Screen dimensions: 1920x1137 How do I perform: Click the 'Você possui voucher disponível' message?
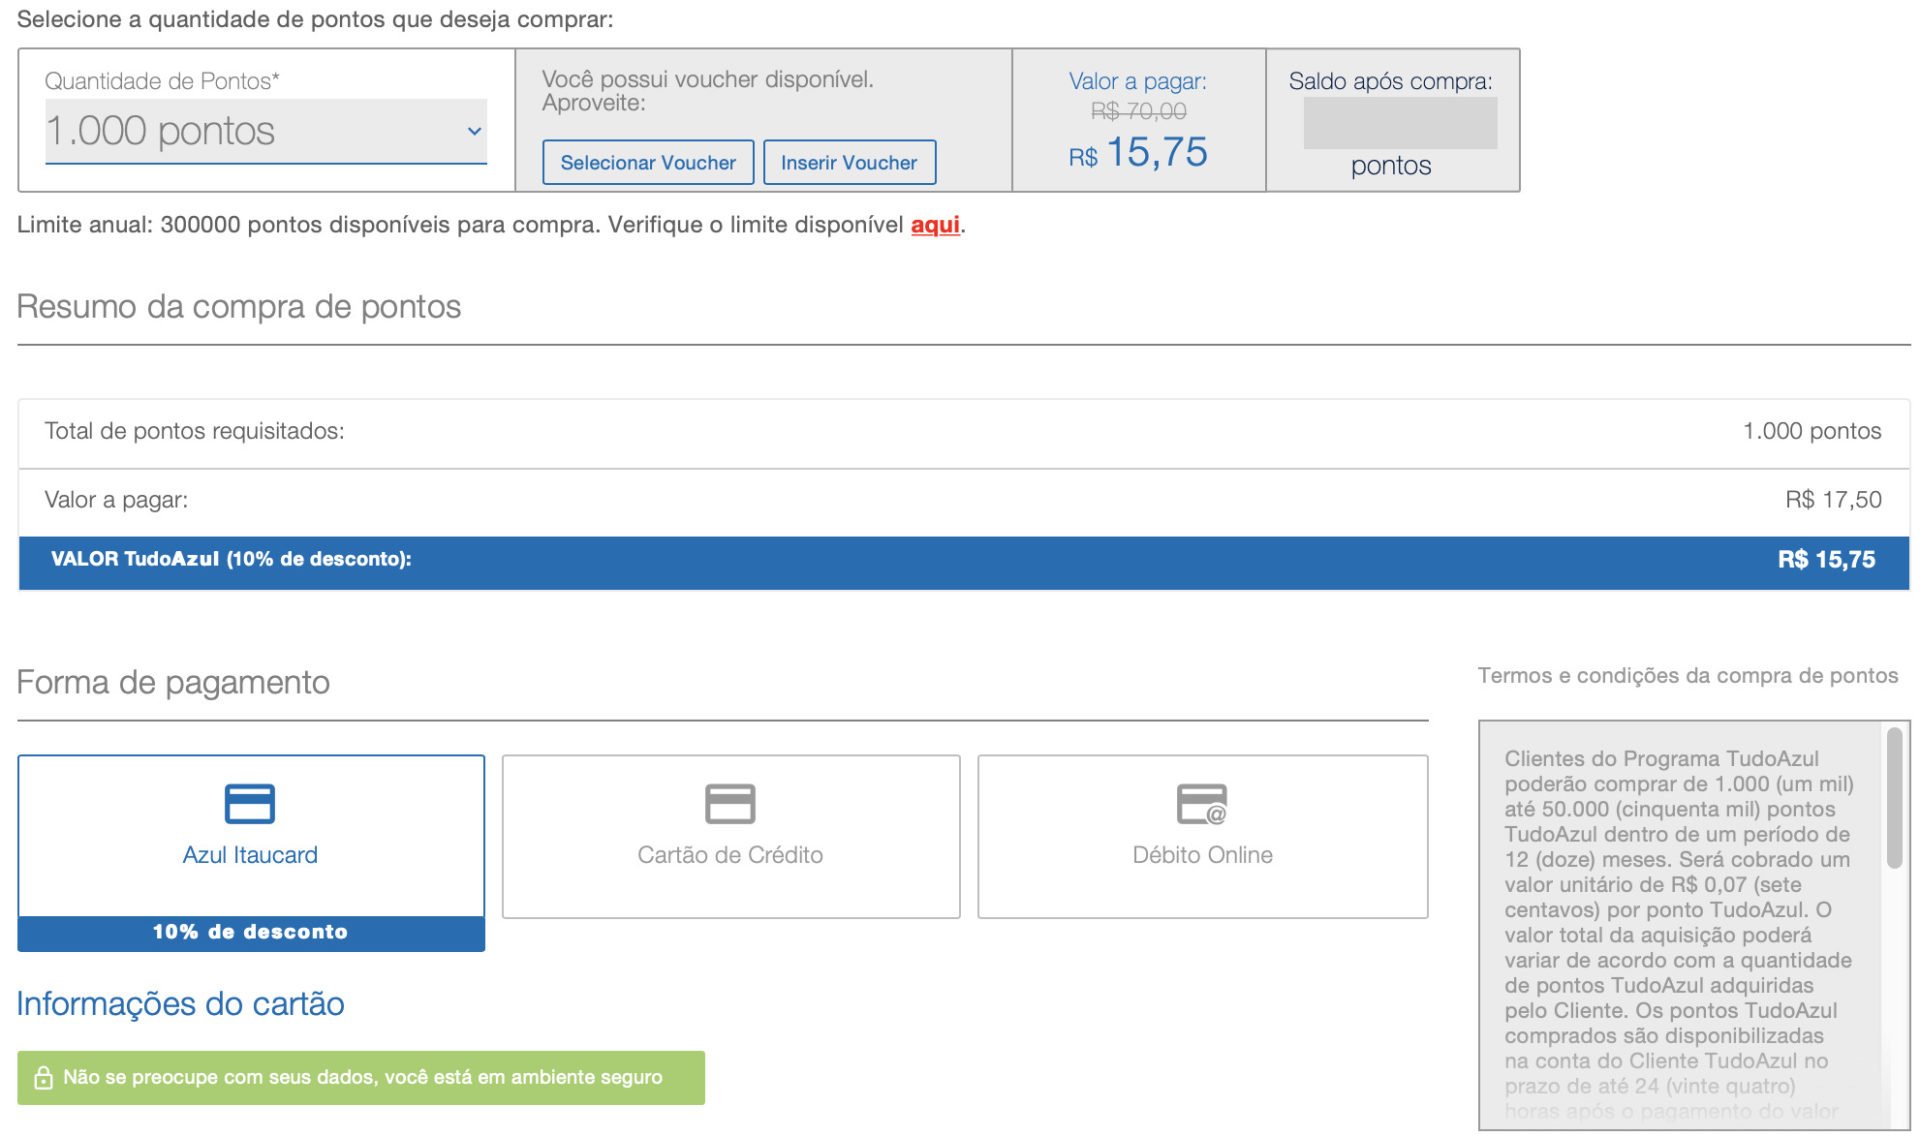click(x=708, y=91)
